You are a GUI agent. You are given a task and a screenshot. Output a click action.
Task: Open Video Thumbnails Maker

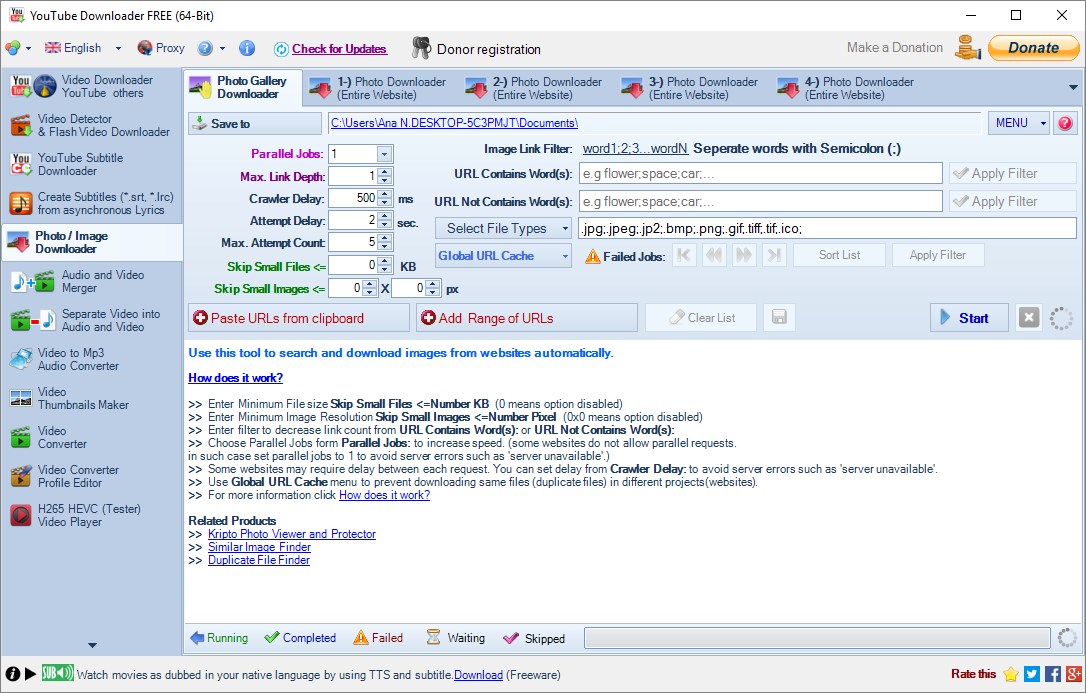(x=91, y=398)
